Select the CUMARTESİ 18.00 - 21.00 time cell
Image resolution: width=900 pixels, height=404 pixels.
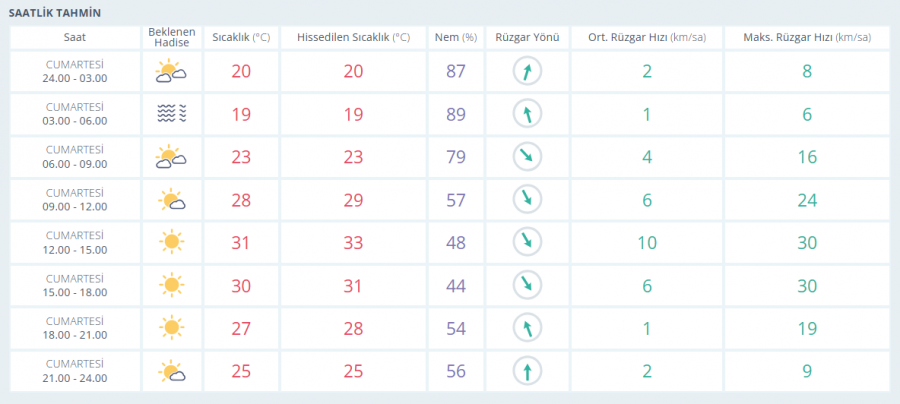pos(75,328)
